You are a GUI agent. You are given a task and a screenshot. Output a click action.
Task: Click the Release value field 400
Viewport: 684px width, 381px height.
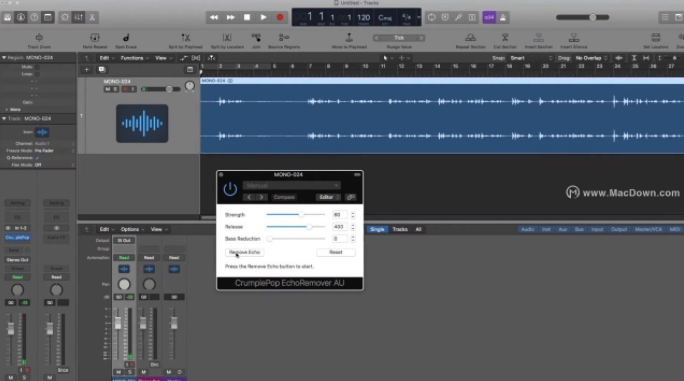[x=339, y=227]
